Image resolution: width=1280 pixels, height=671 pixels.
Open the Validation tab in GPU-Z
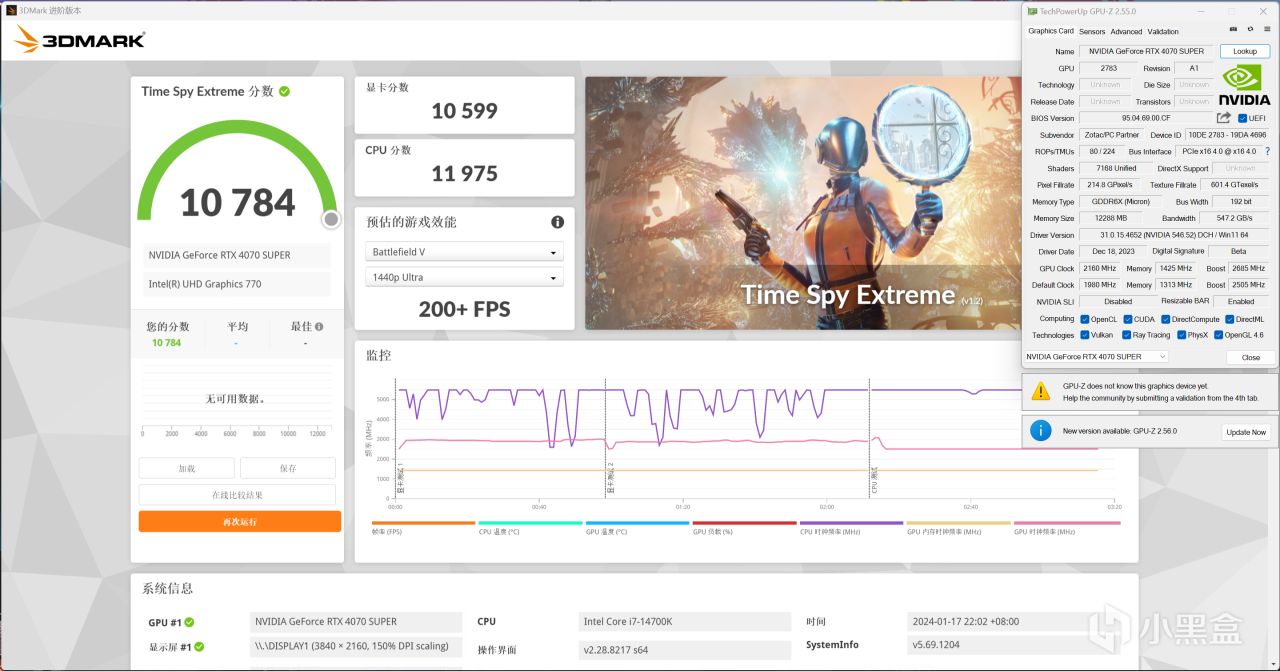click(x=1163, y=31)
